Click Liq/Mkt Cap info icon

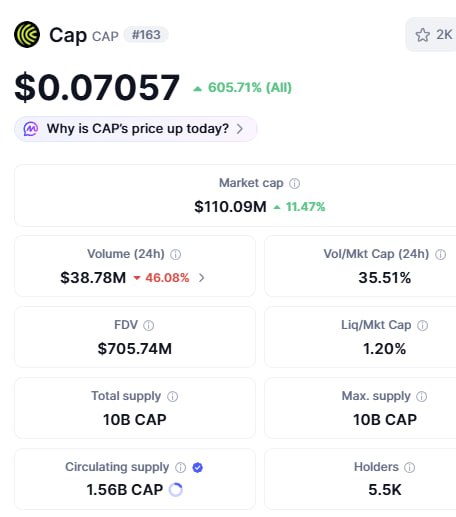(x=423, y=325)
